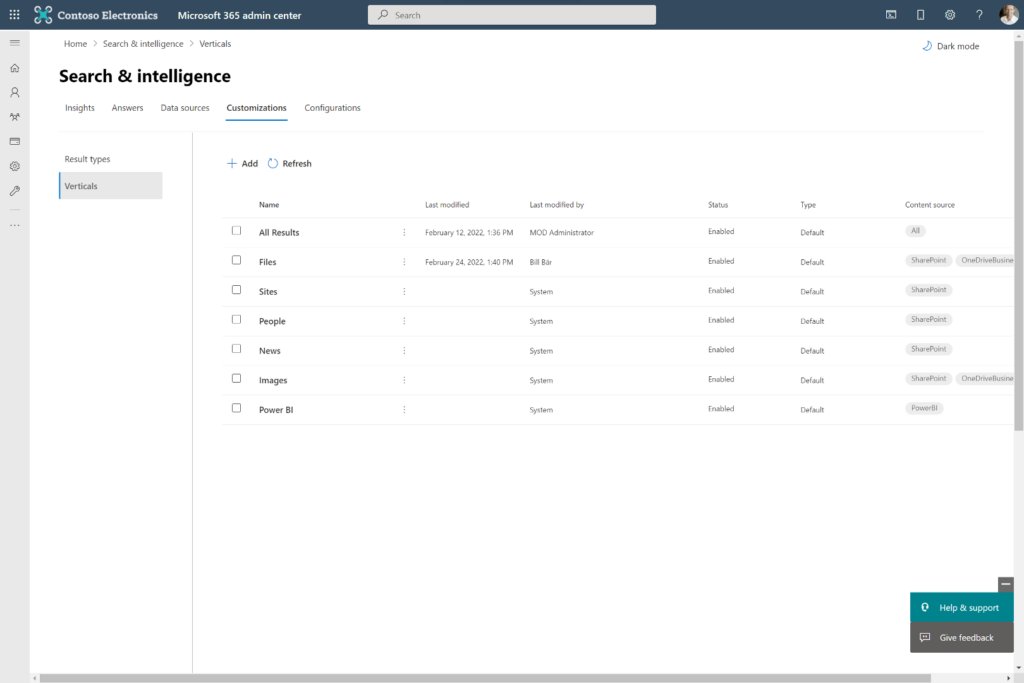The image size is (1024, 683).
Task: Switch to the Configurations tab
Action: (x=332, y=108)
